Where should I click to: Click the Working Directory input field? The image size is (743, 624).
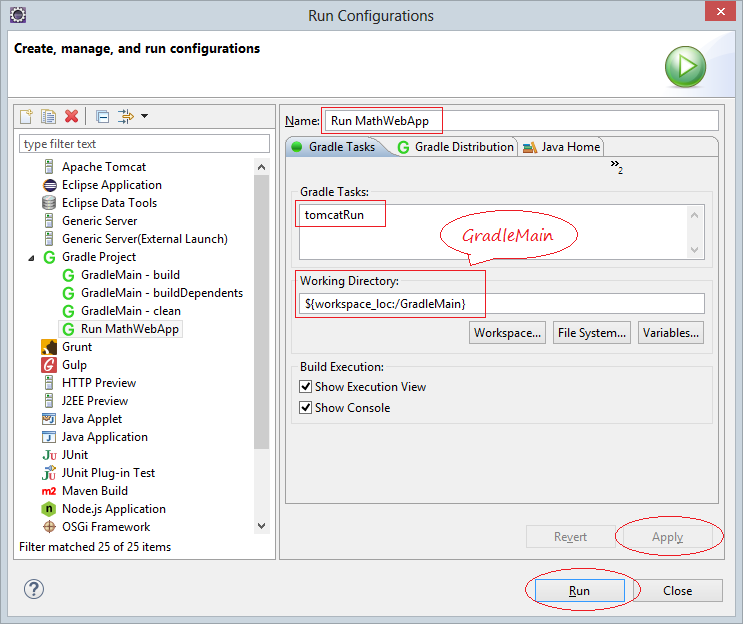[x=502, y=303]
